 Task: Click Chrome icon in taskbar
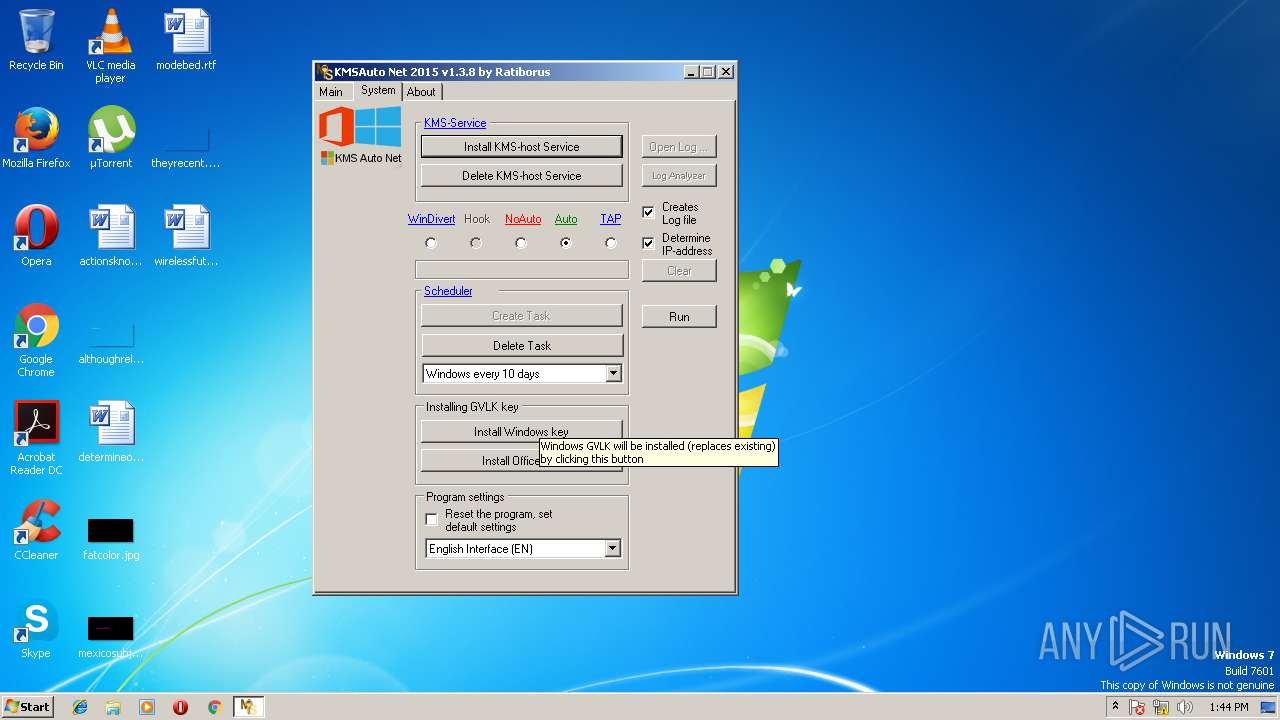(x=214, y=707)
